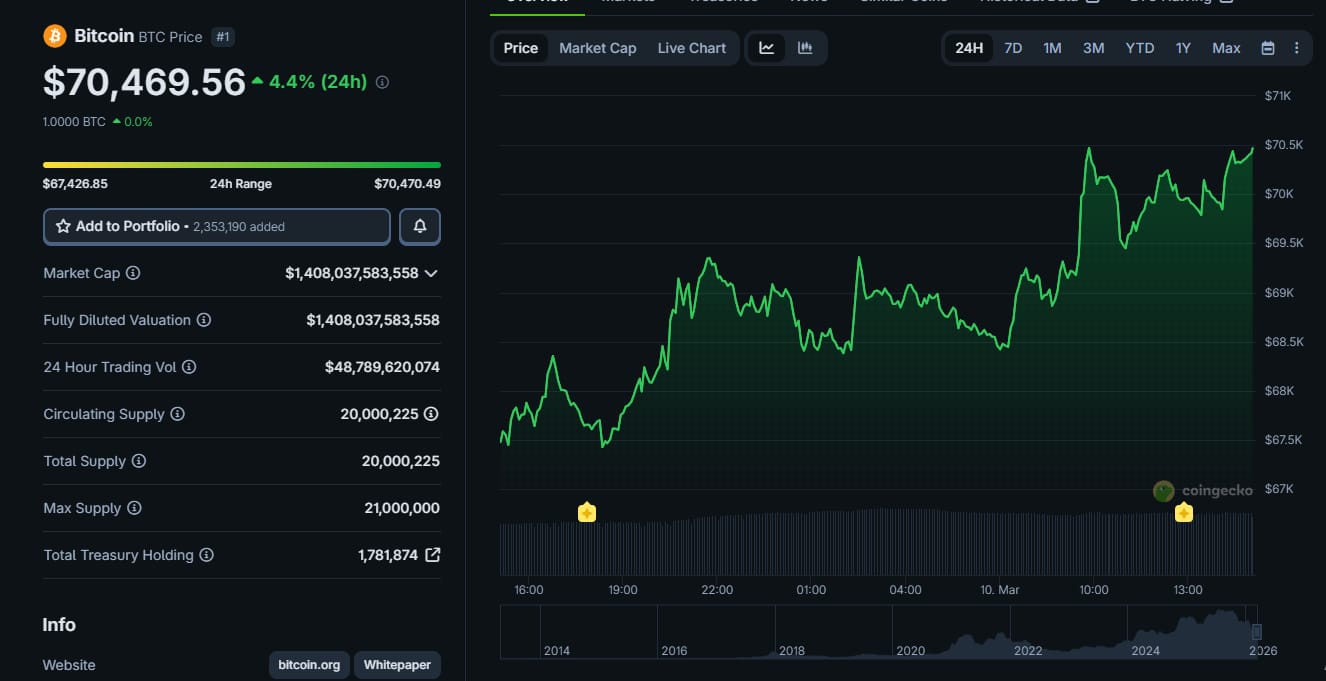Click Add to Portfolio button
The height and width of the screenshot is (681, 1326).
pyautogui.click(x=217, y=227)
